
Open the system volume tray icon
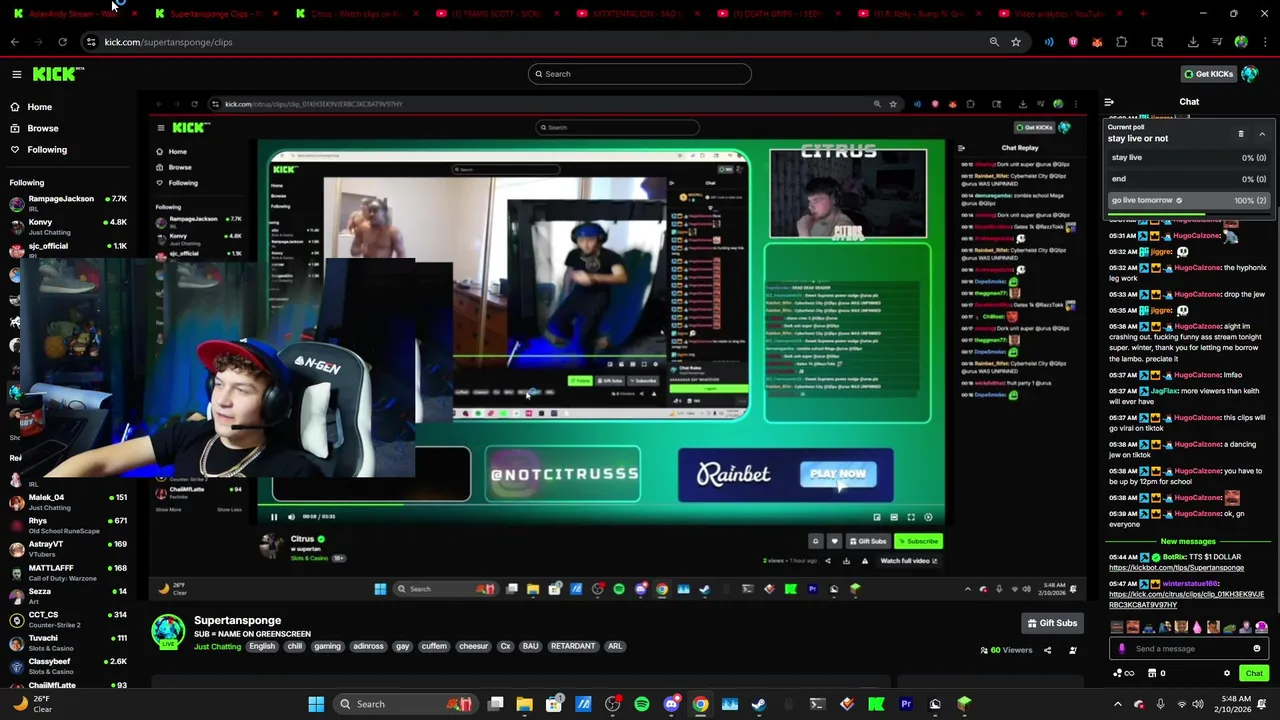click(1198, 704)
